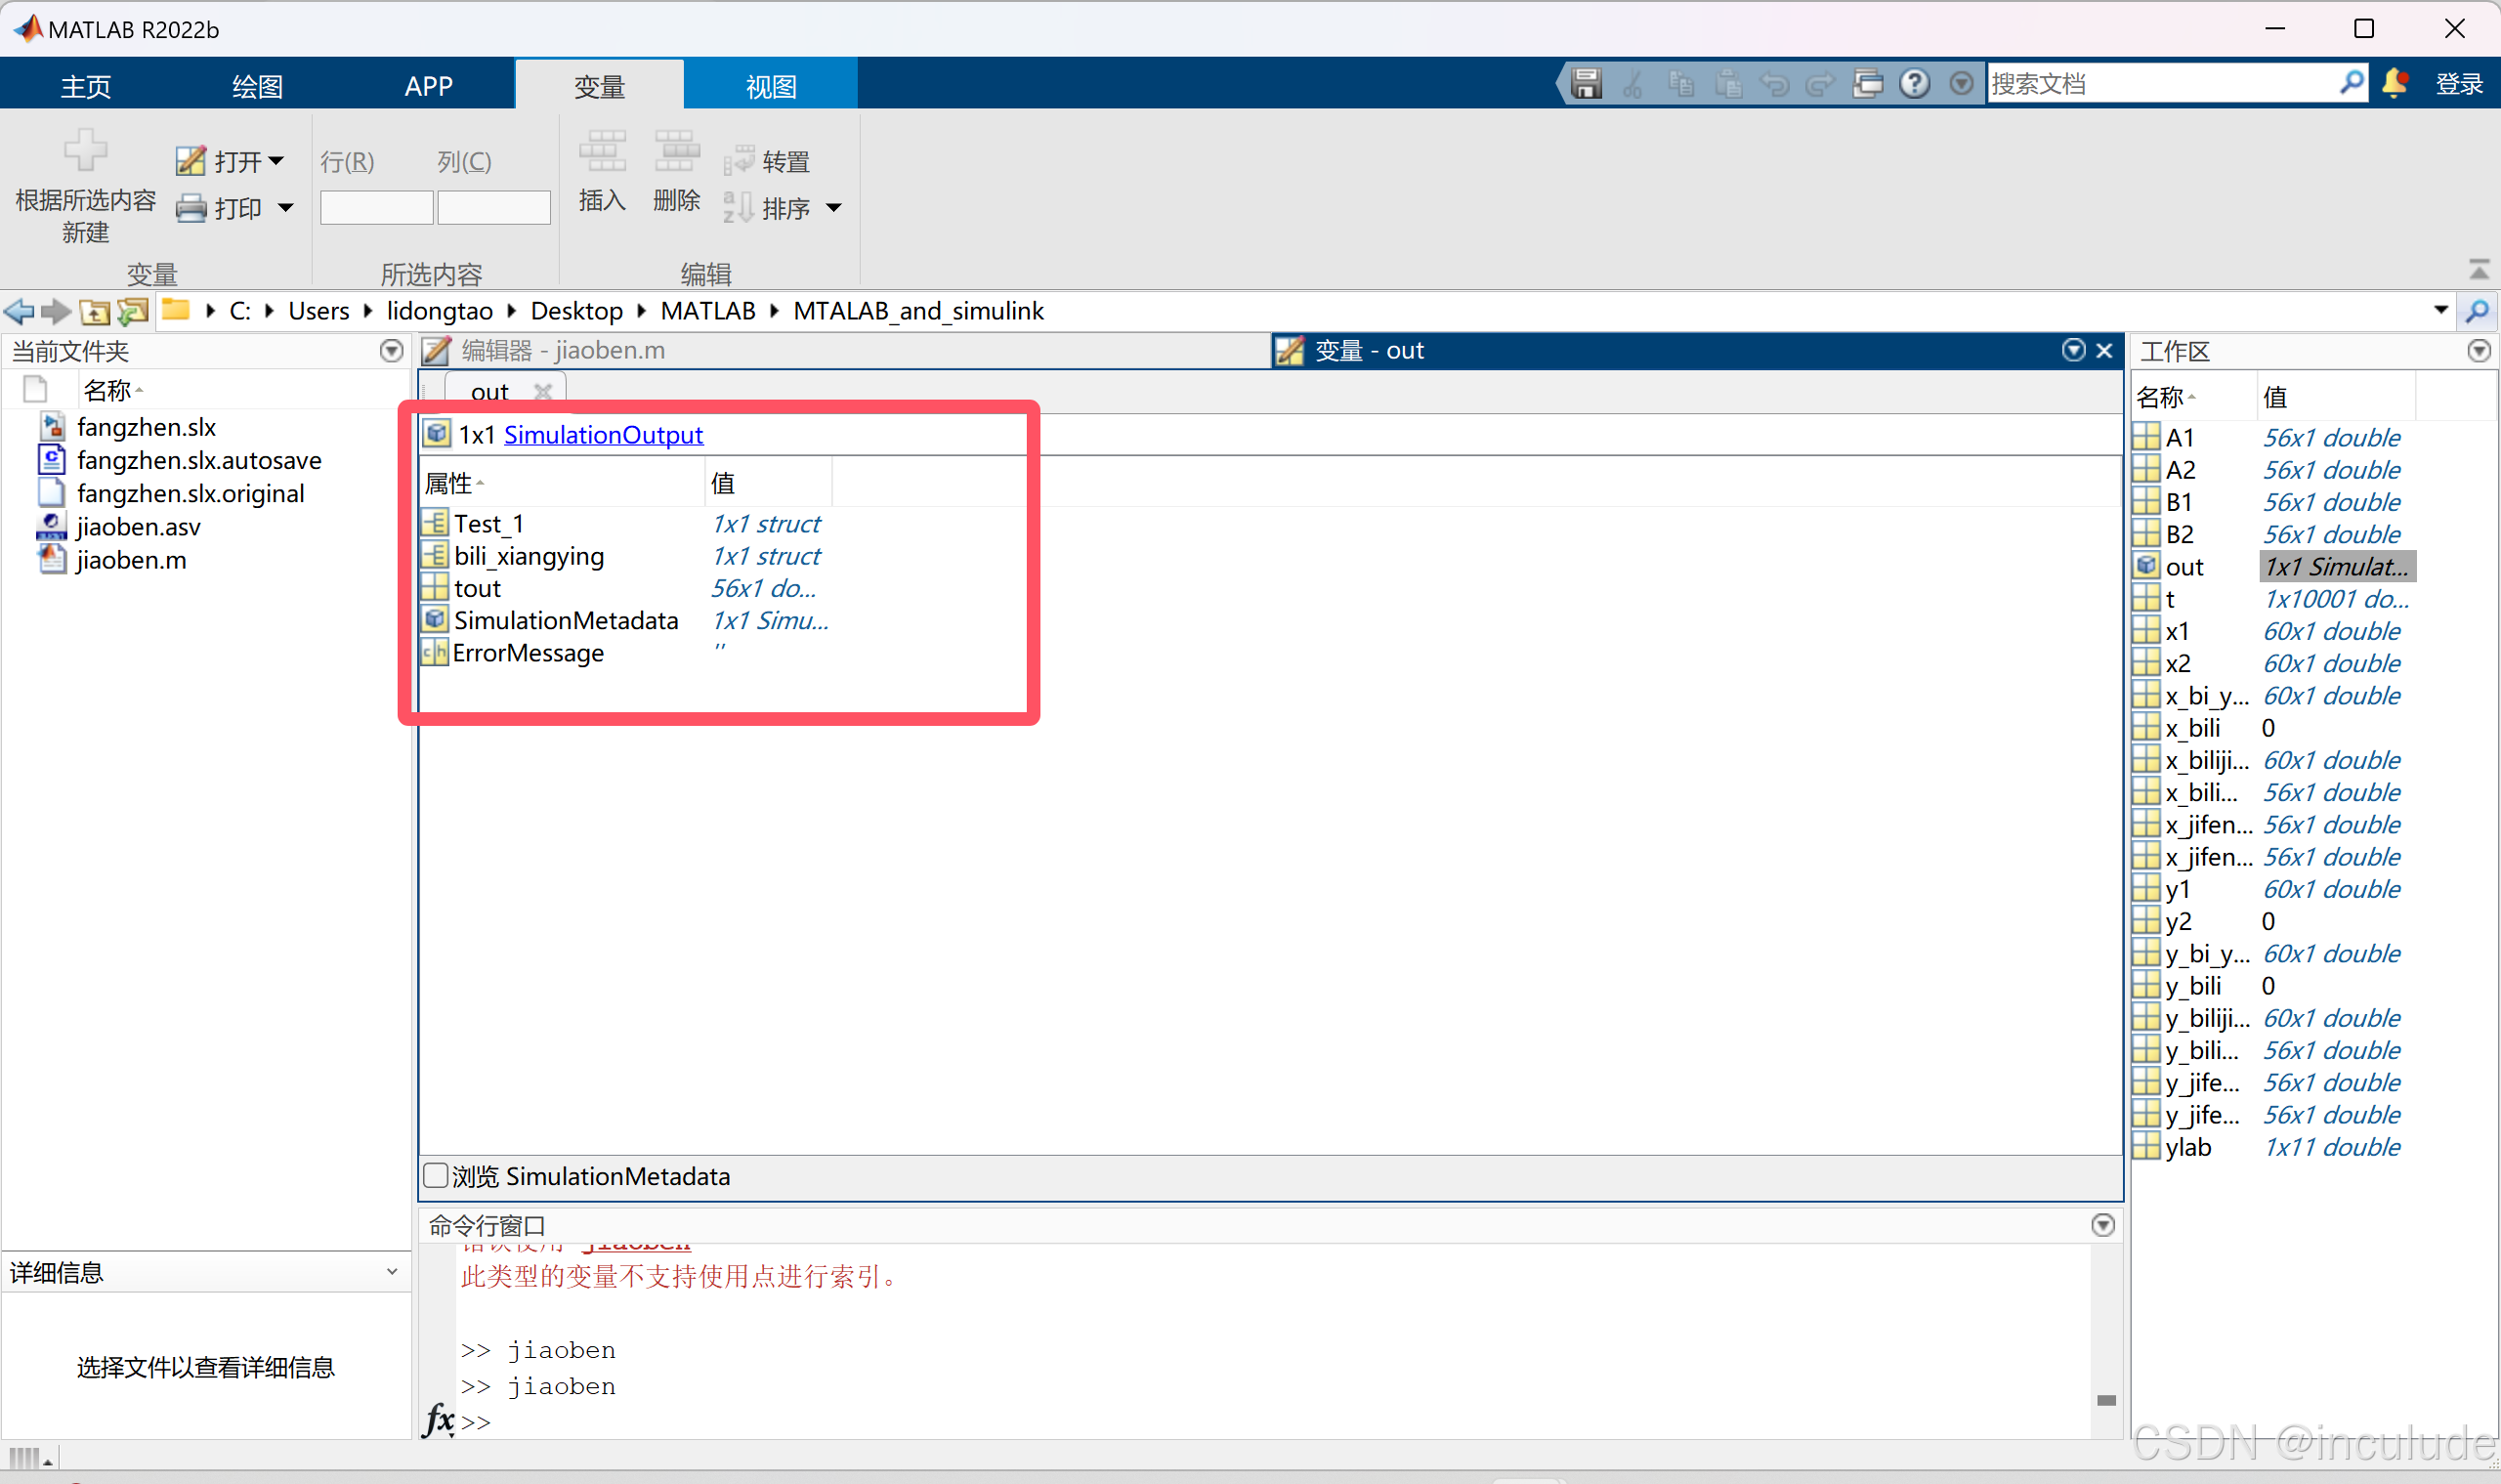Open the 排序 sort dropdown
Viewport: 2501px width, 1484px height.
coord(833,208)
